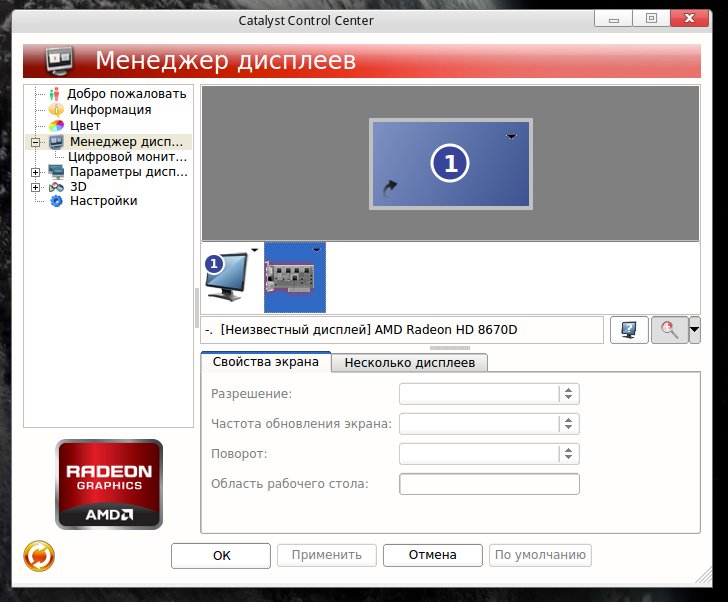Maximize the Catalyst Control Center window
Image resolution: width=728 pixels, height=602 pixels.
click(651, 19)
